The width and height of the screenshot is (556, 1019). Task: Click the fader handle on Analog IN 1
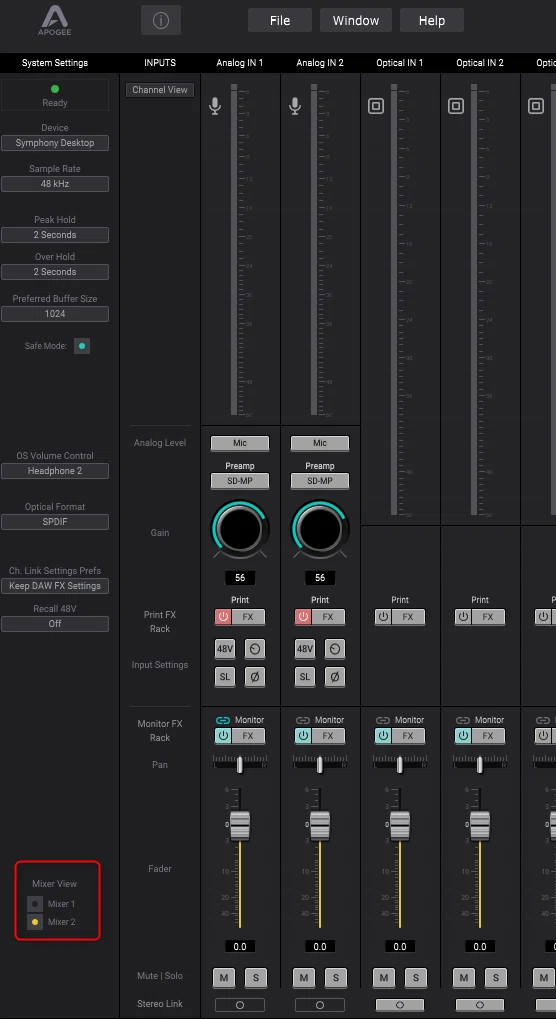pos(240,825)
